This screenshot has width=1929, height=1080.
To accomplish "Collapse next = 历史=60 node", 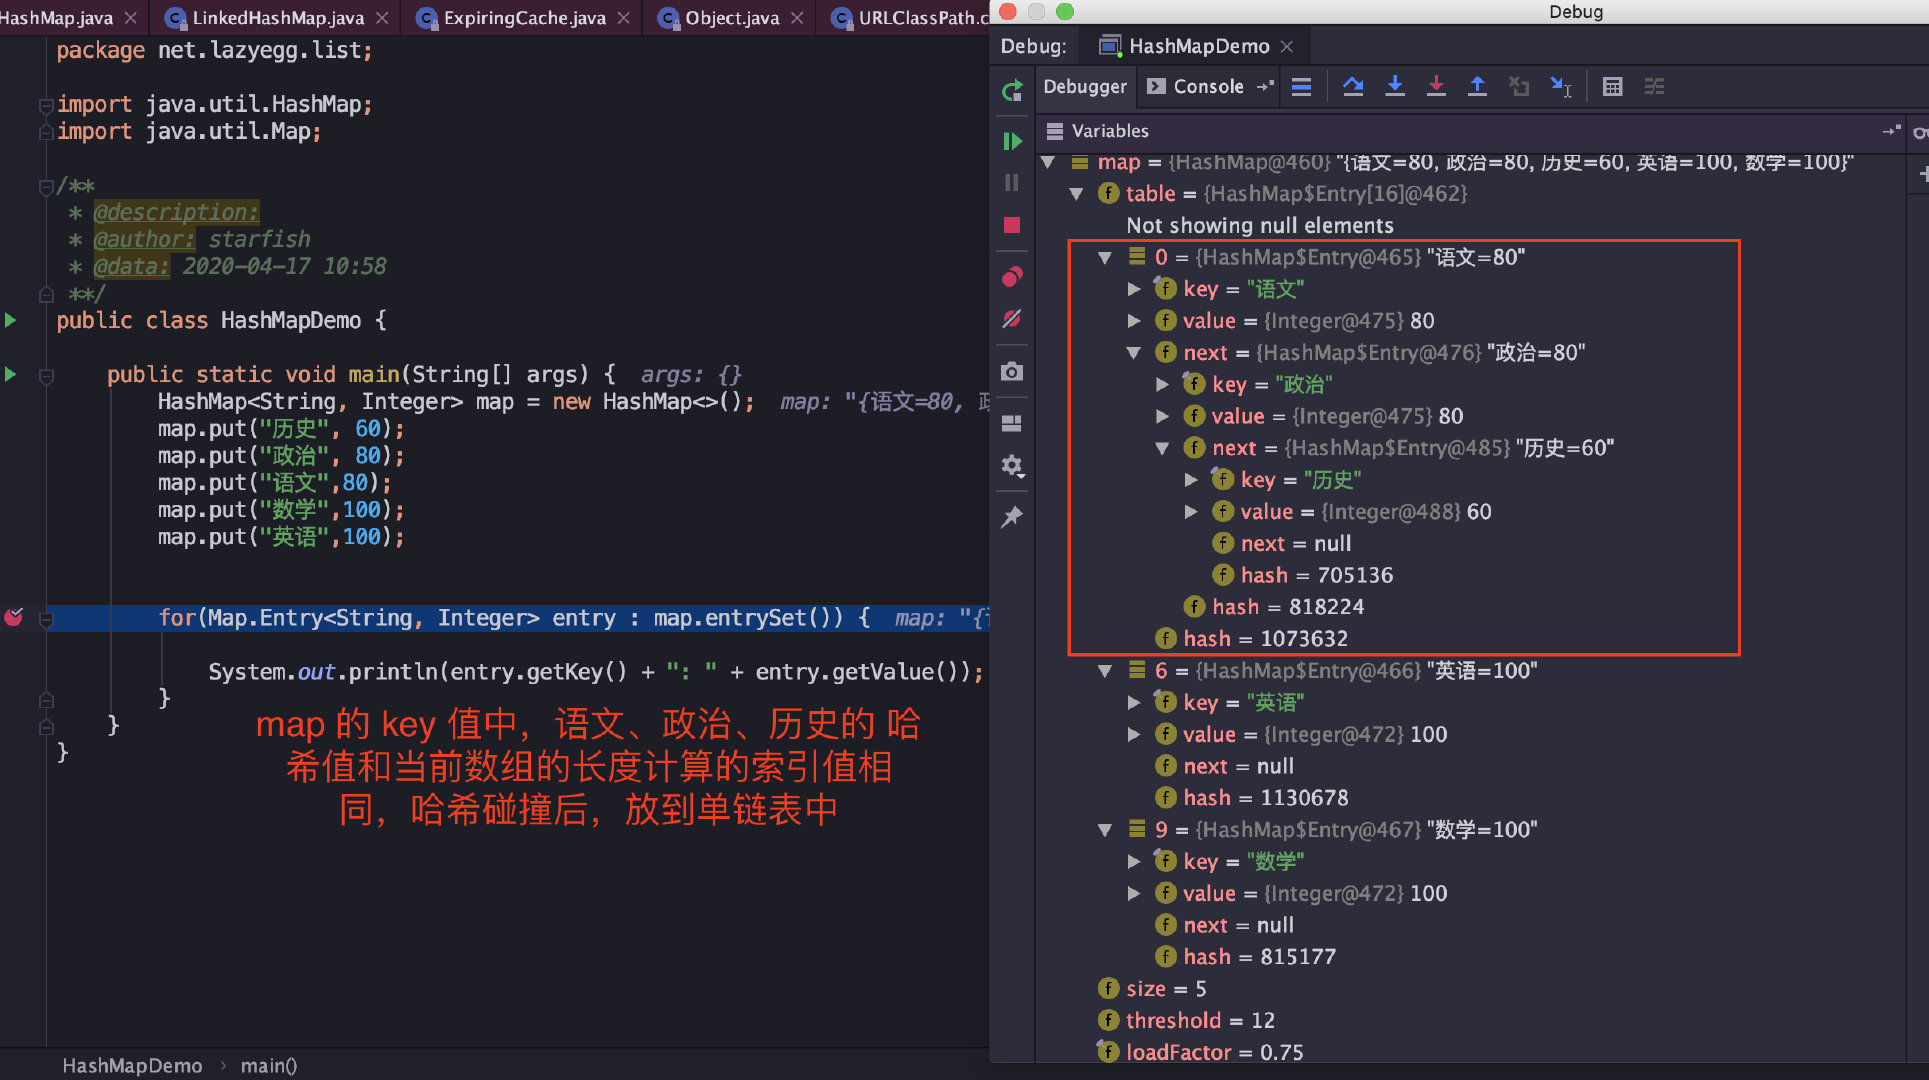I will tap(1163, 449).
